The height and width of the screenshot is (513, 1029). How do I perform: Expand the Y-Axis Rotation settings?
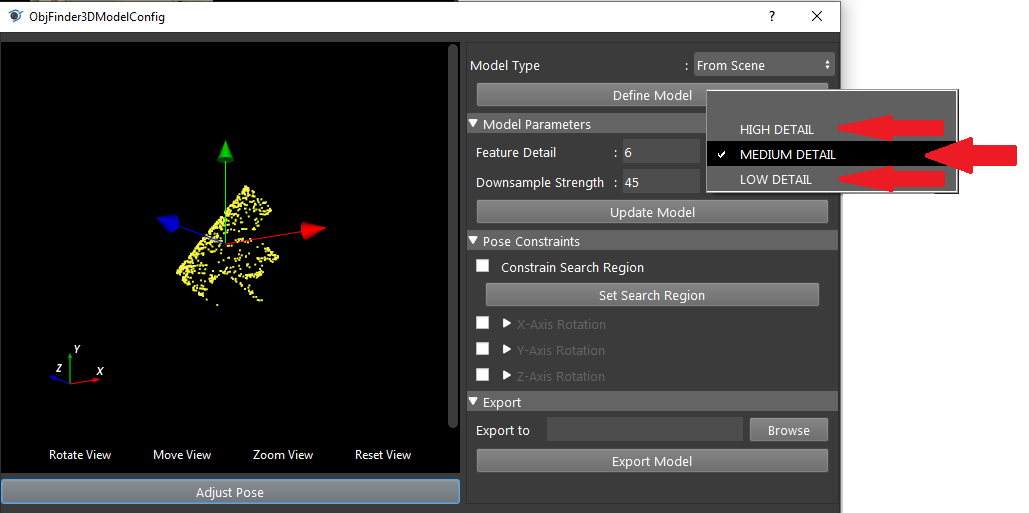point(507,350)
